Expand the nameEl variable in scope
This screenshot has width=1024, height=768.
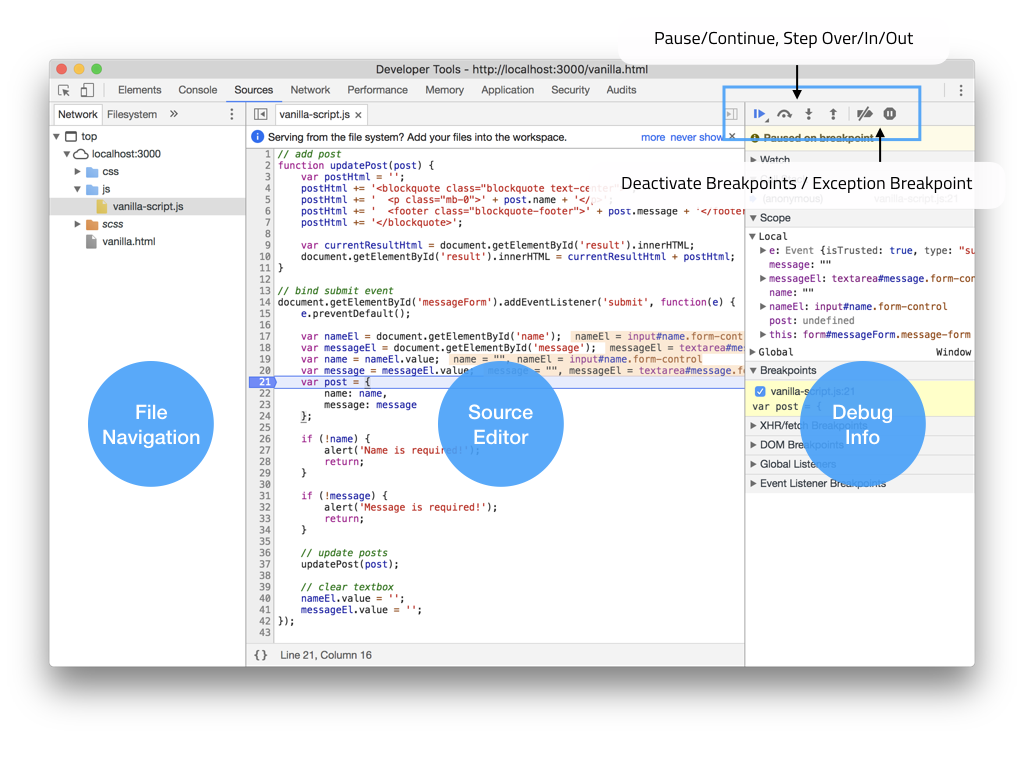pyautogui.click(x=763, y=306)
